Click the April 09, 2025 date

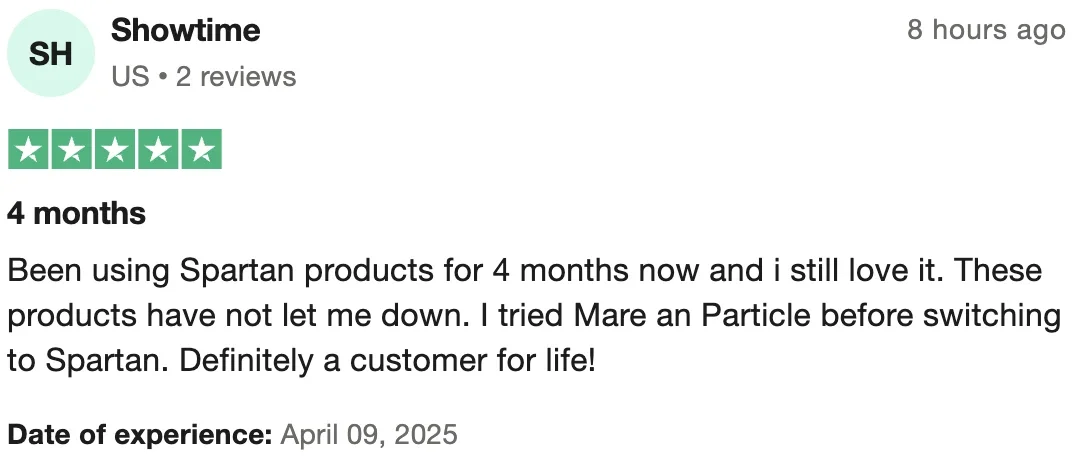pyautogui.click(x=369, y=435)
